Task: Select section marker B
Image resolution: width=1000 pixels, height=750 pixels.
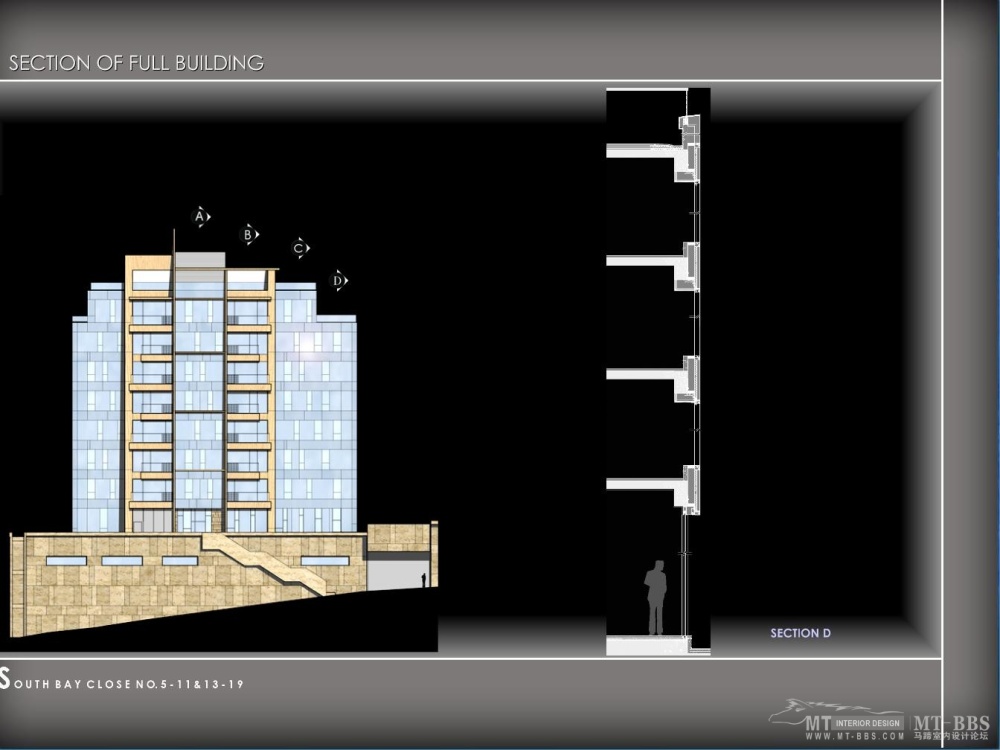Action: pos(248,234)
